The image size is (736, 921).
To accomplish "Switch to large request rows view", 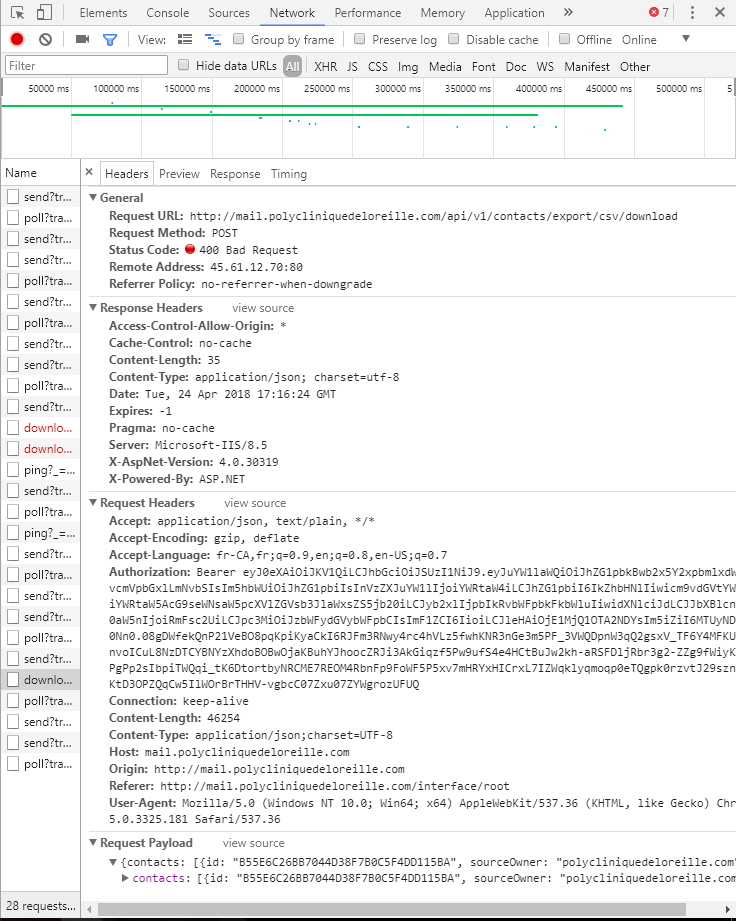I will [x=185, y=40].
